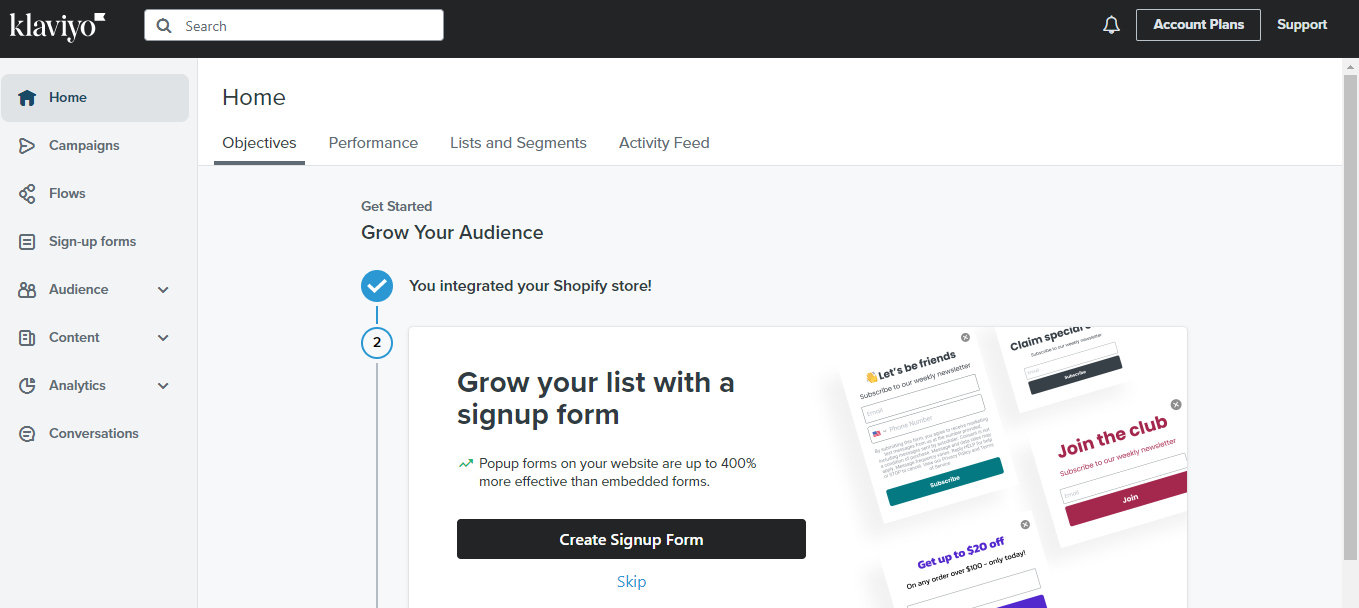Open the notifications bell
Image resolution: width=1359 pixels, height=608 pixels.
(1111, 25)
